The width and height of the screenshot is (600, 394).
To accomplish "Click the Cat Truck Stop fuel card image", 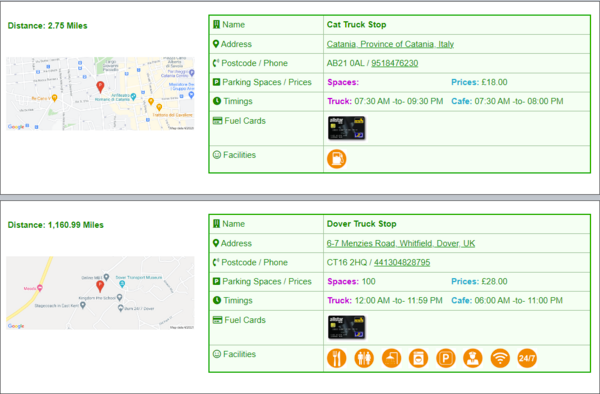I will 347,128.
